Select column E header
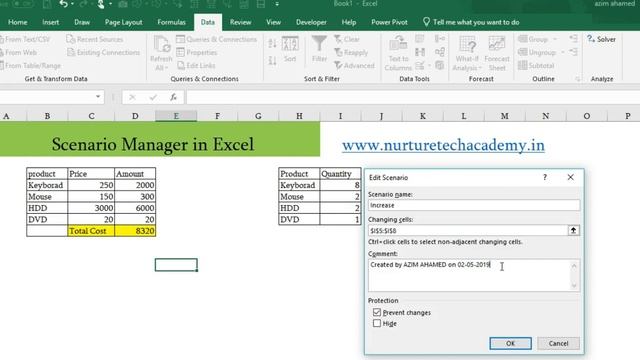 pos(176,116)
